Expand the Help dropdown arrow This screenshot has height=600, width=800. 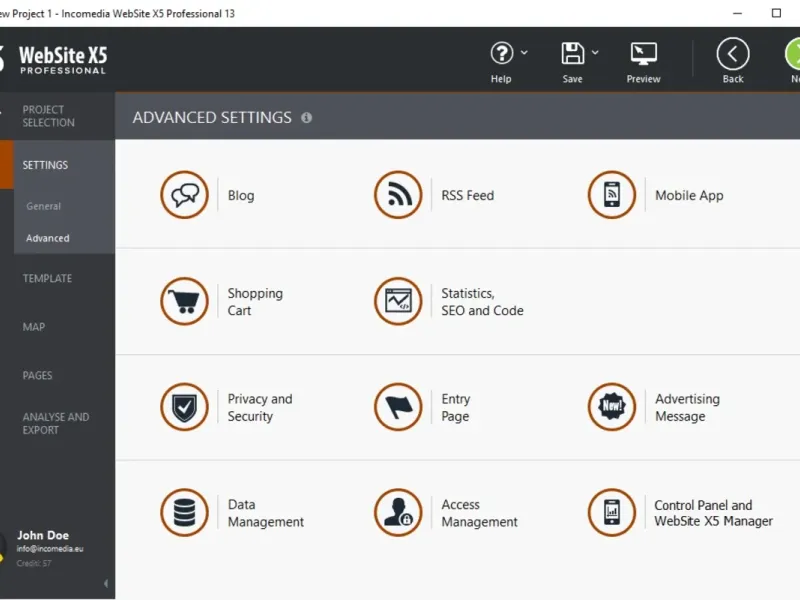pos(524,52)
